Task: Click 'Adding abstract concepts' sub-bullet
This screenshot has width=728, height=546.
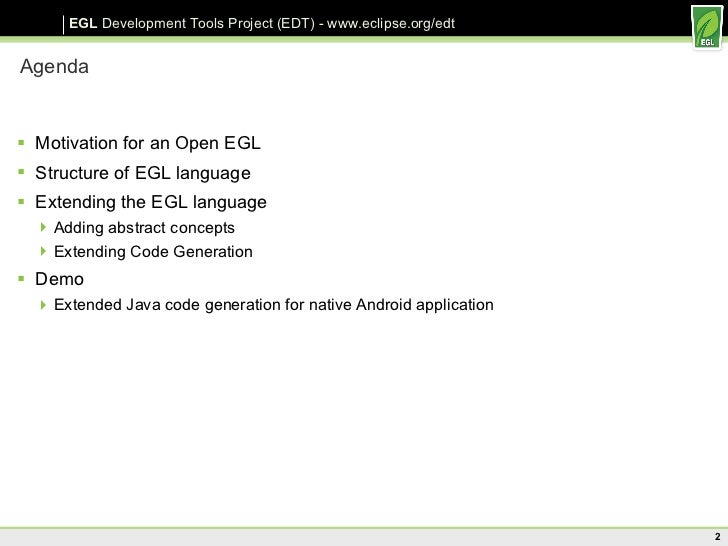Action: (144, 228)
